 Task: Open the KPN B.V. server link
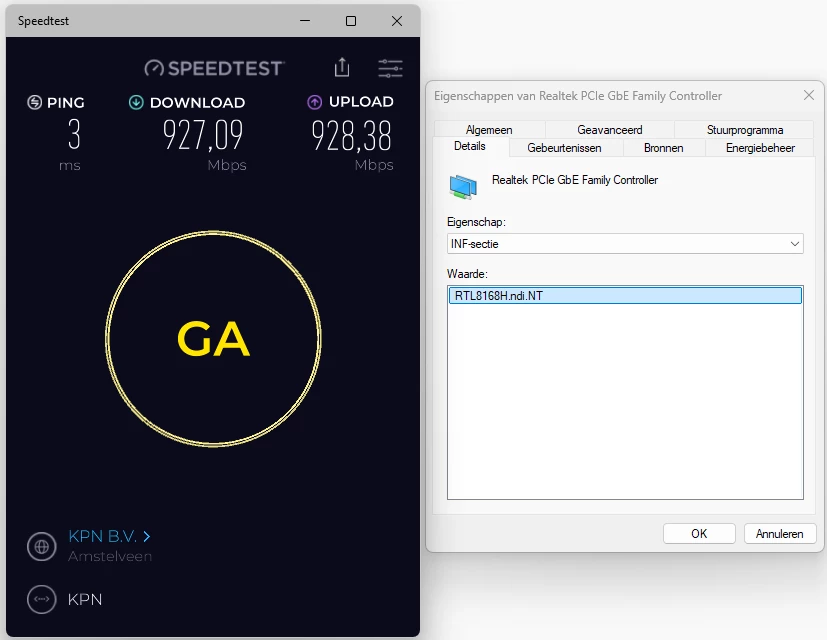[x=109, y=537]
